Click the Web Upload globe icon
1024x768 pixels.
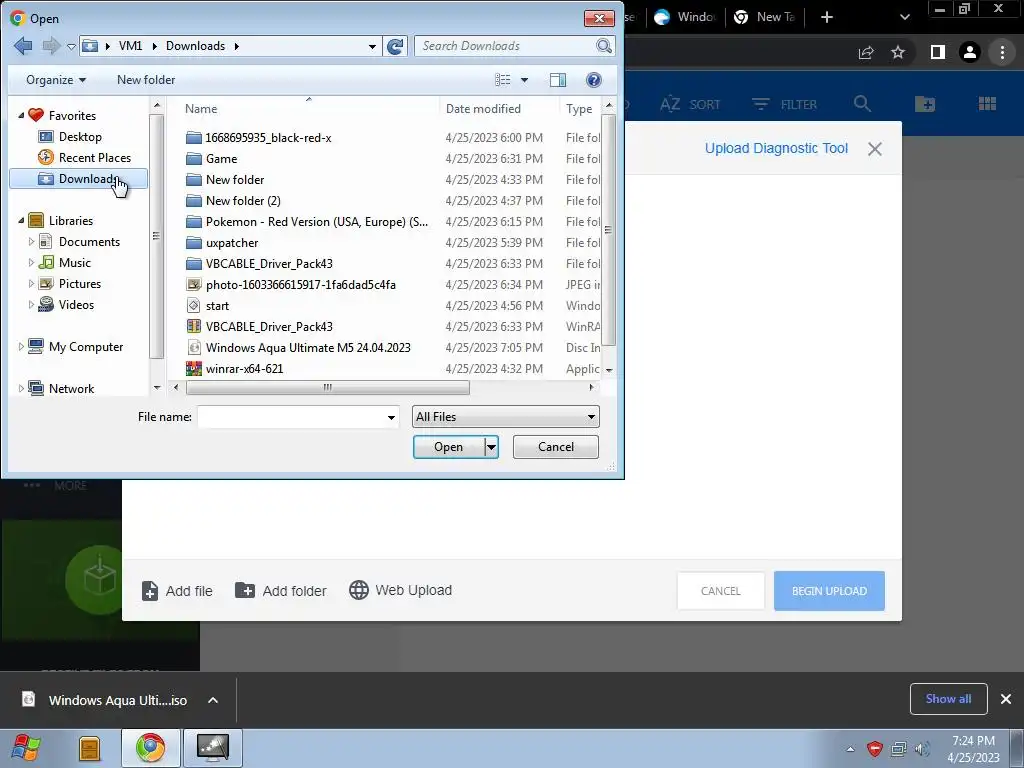(x=359, y=590)
